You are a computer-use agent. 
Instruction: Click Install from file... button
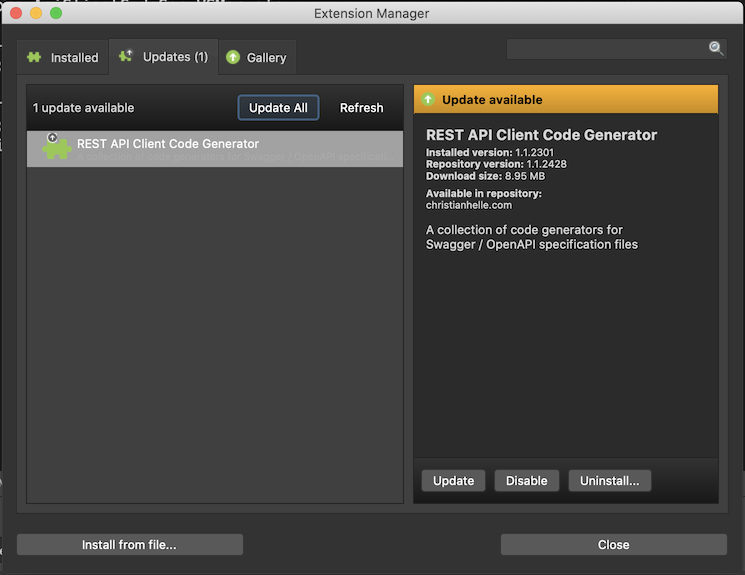click(130, 545)
